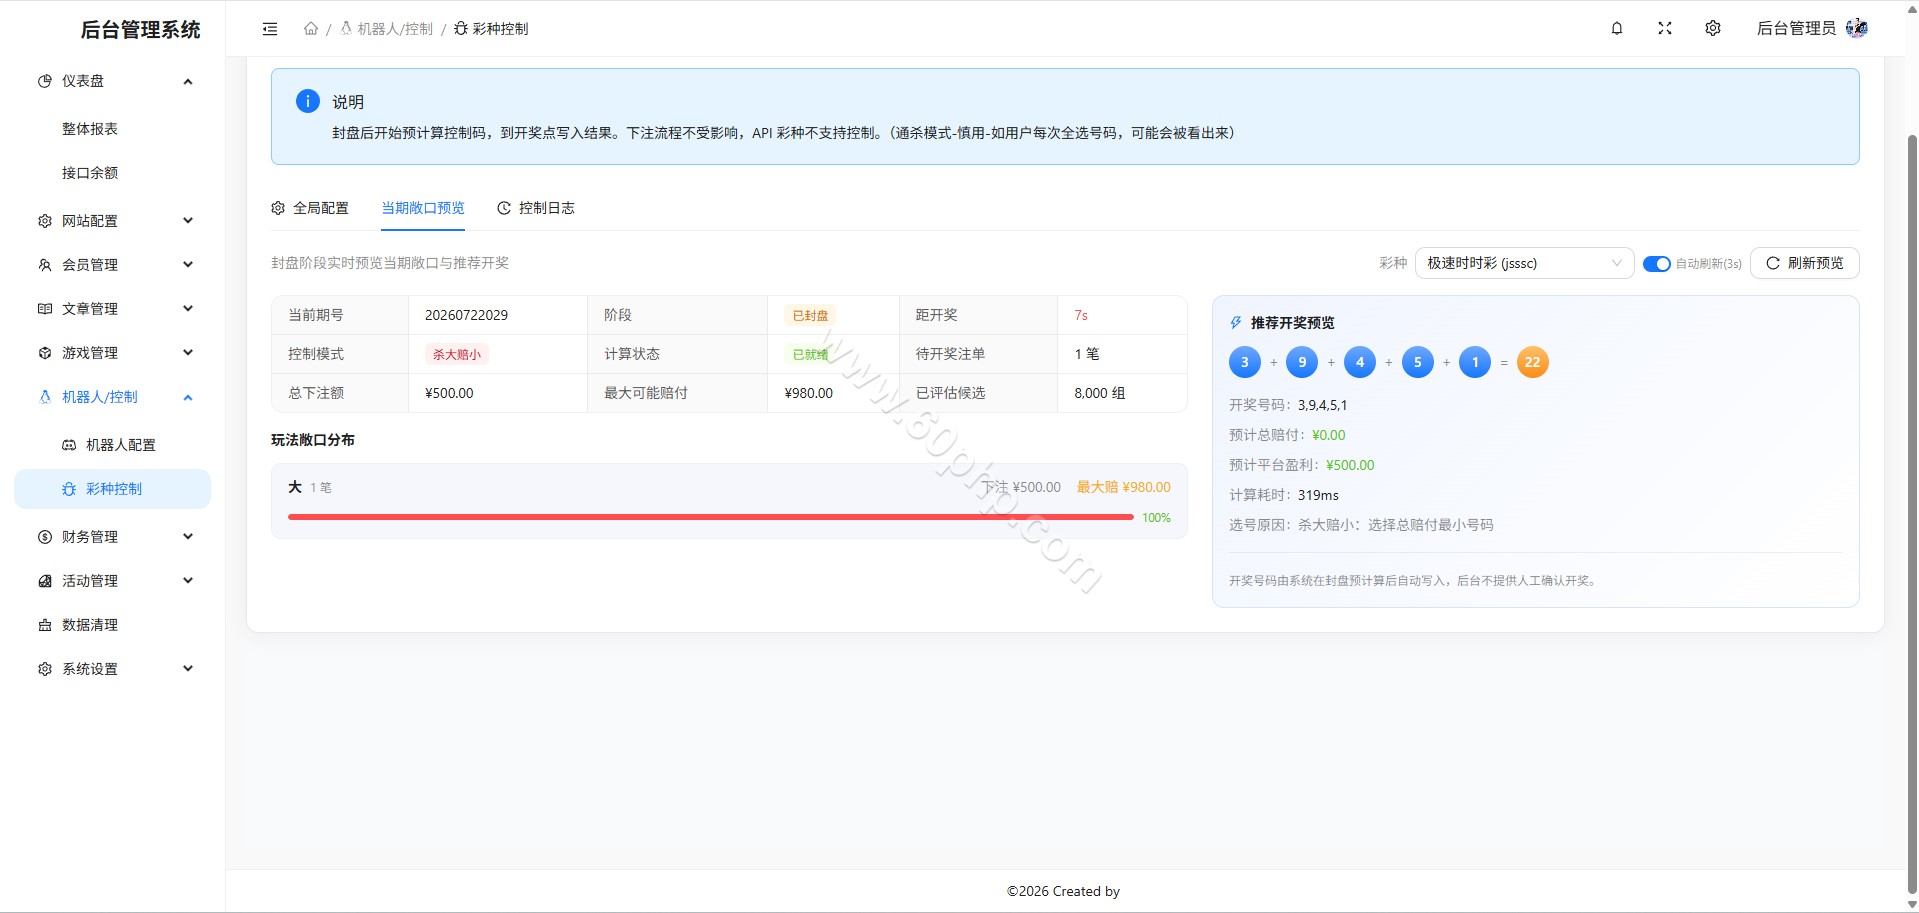The width and height of the screenshot is (1919, 913).
Task: Open the 彩种 lottery type dropdown
Action: point(1524,263)
